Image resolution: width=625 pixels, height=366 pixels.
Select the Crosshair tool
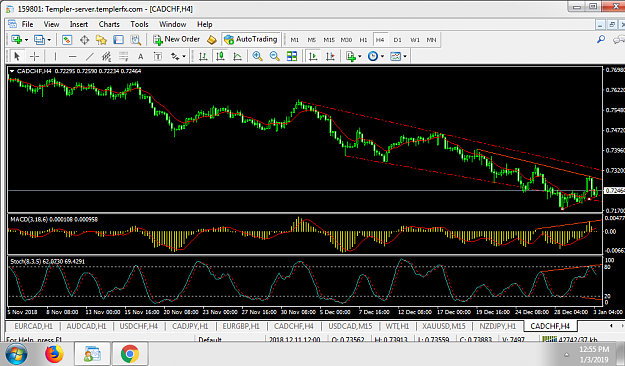coord(34,56)
